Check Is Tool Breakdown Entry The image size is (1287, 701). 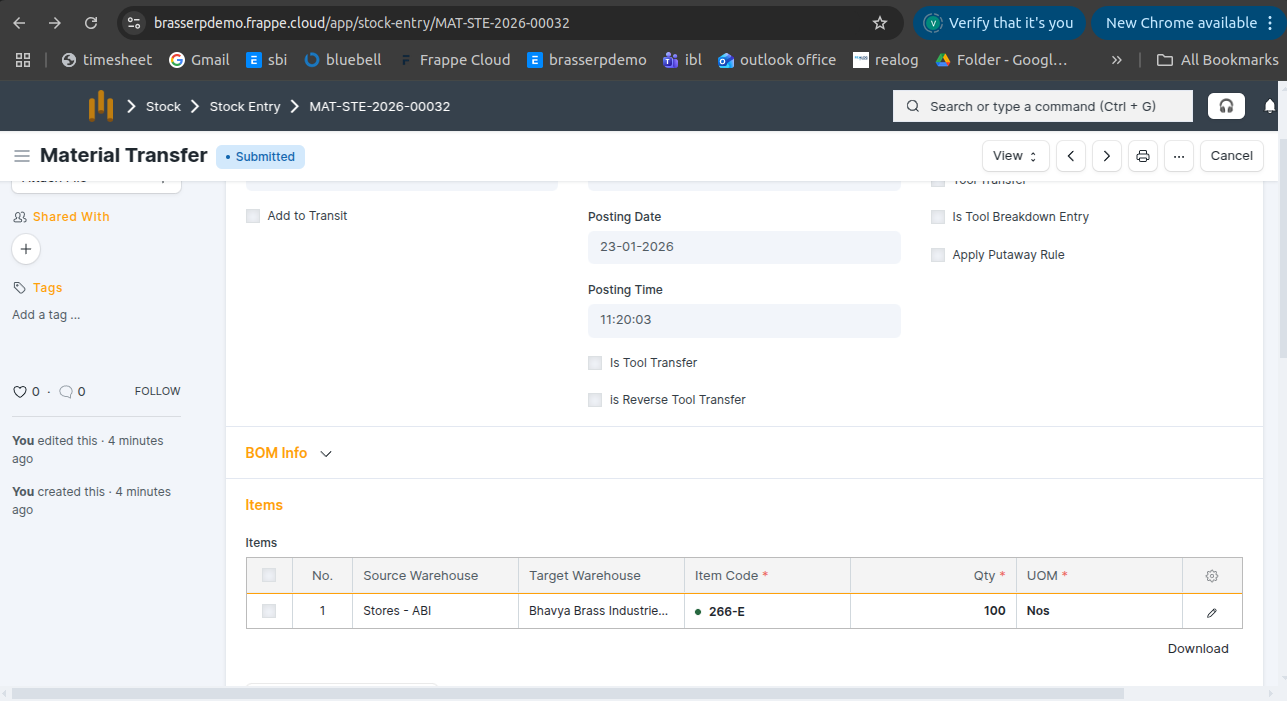(938, 217)
